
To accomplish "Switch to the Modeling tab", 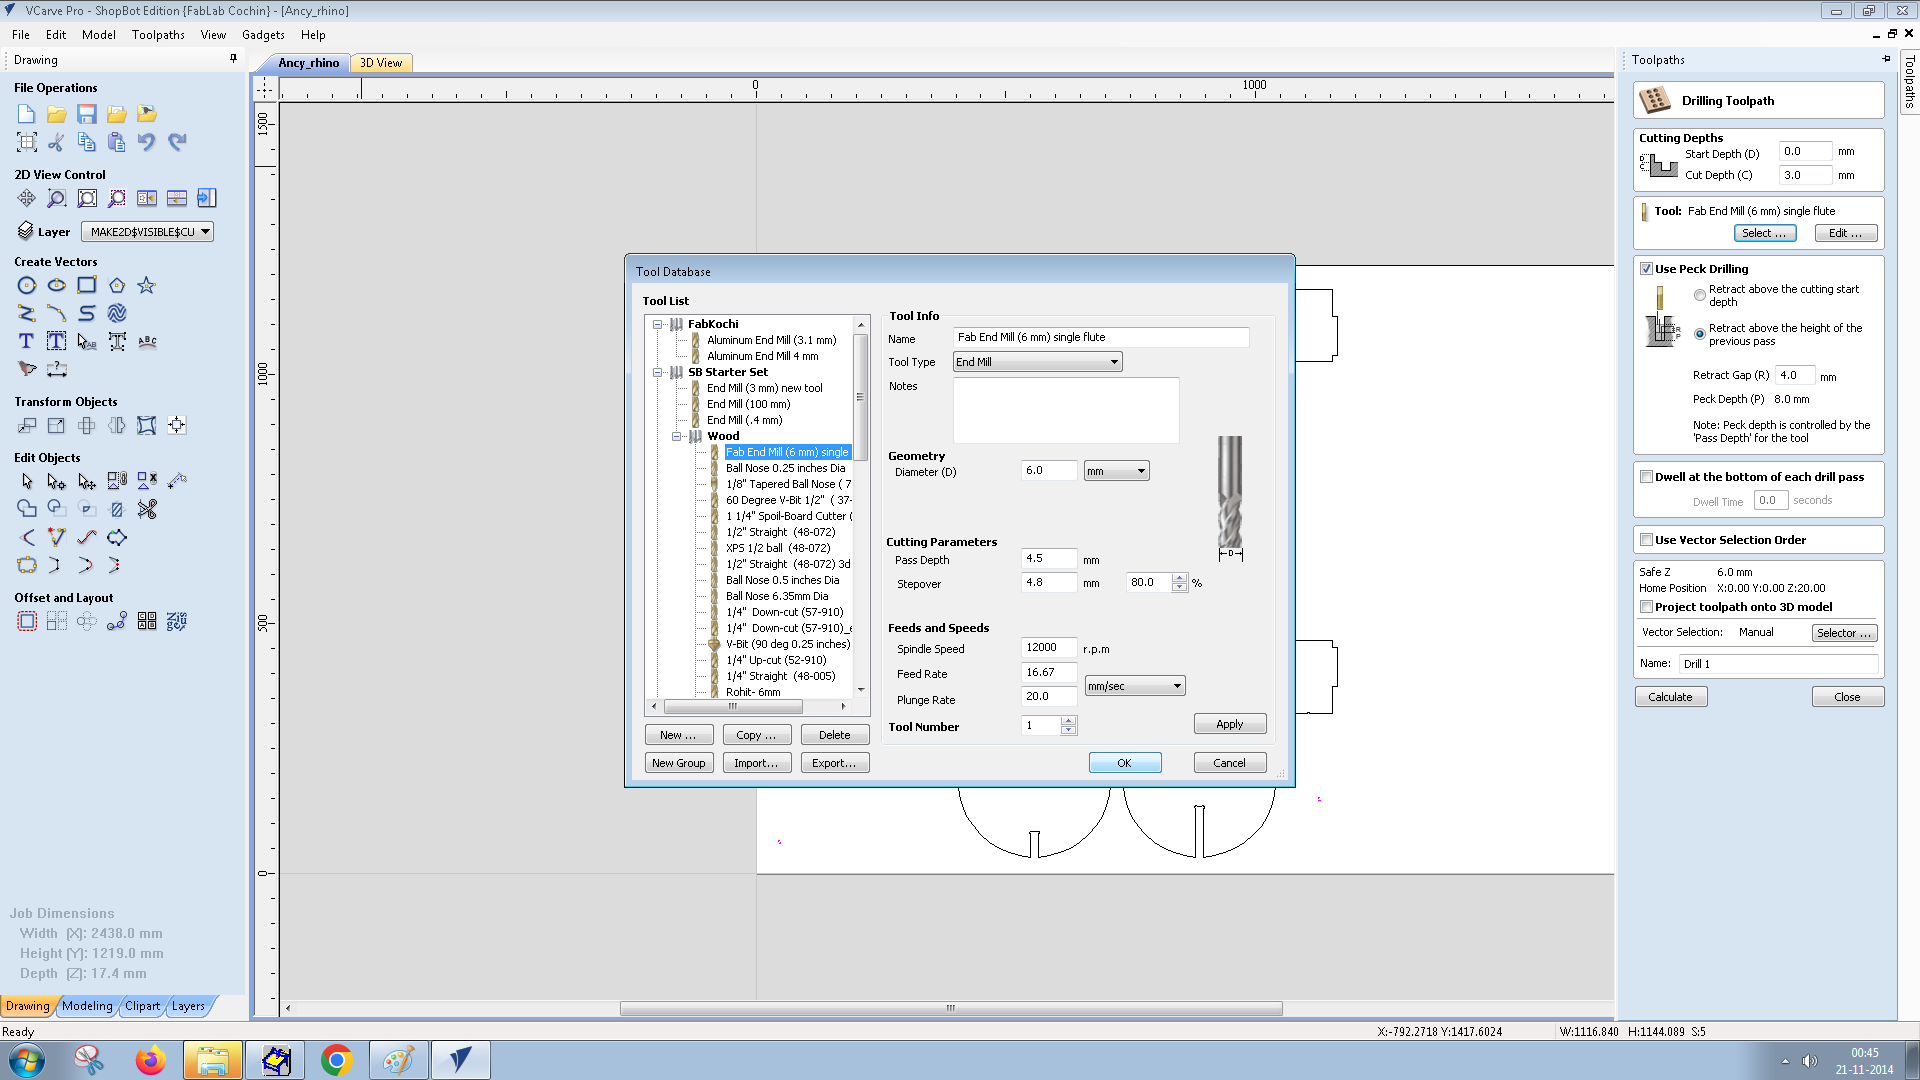I will 87,1006.
